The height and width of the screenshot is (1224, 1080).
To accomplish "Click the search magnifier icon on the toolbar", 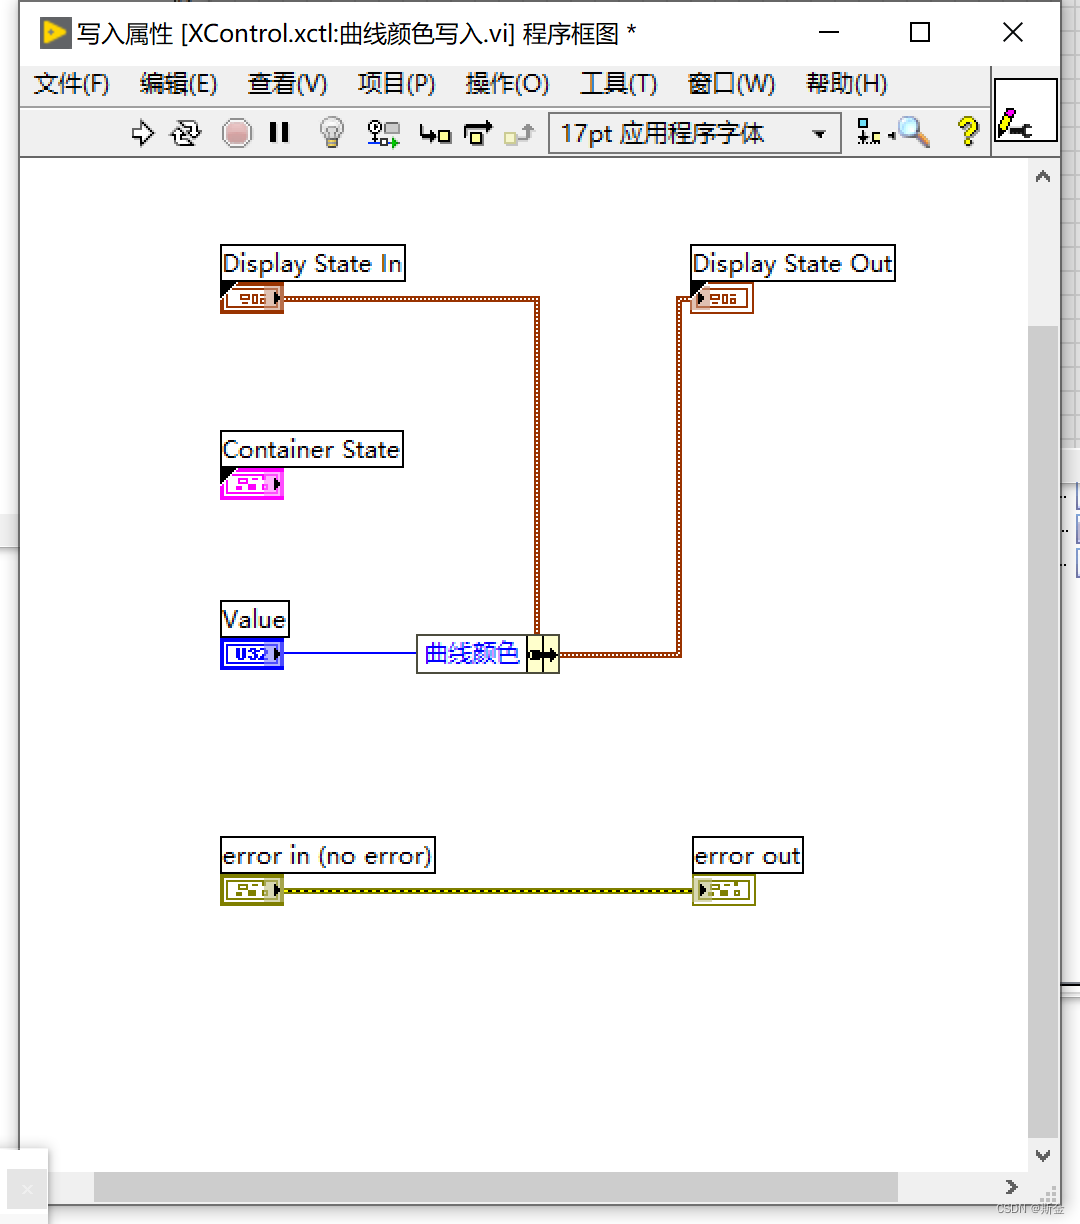I will coord(912,132).
